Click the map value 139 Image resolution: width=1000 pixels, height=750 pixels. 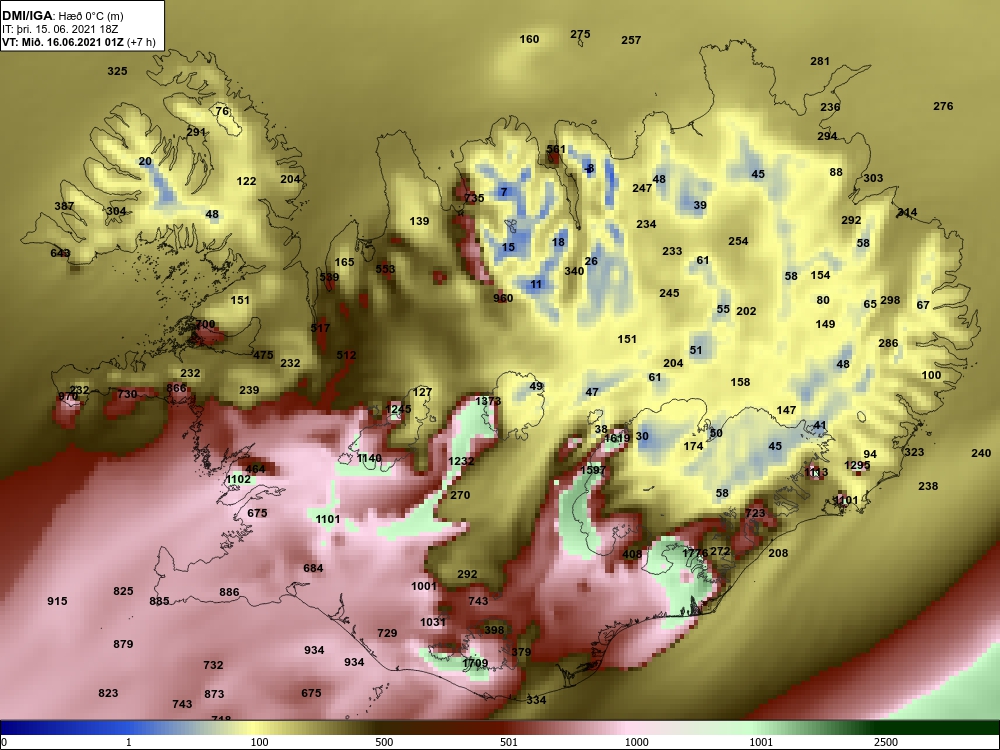click(420, 222)
